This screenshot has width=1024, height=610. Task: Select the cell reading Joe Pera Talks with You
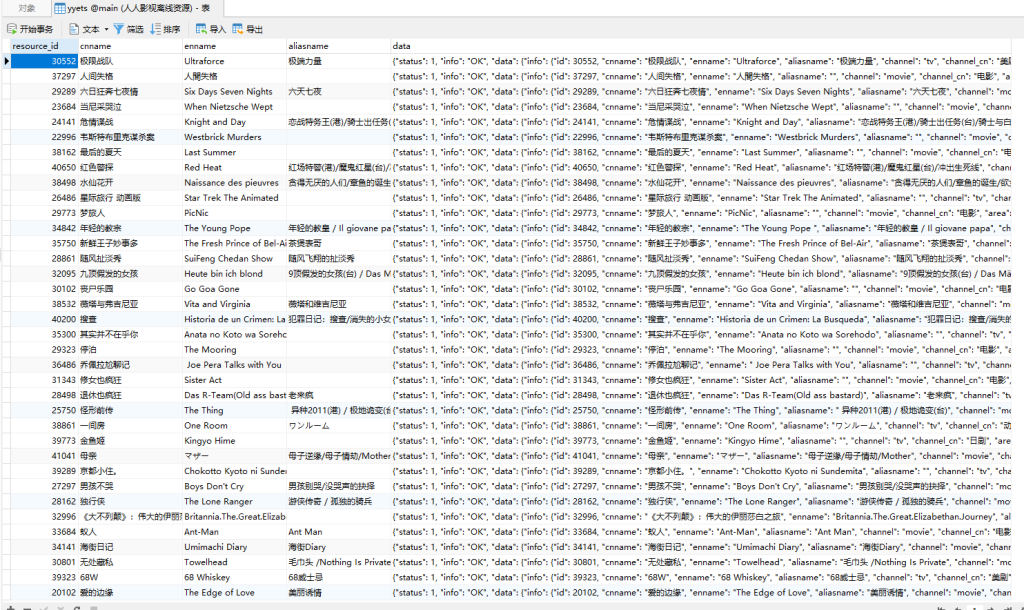click(234, 364)
